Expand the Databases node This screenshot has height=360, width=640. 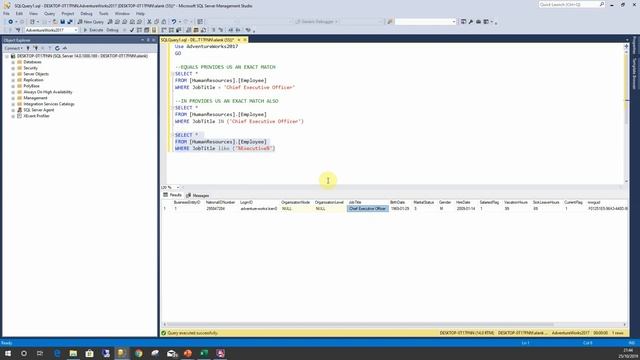tap(13, 62)
